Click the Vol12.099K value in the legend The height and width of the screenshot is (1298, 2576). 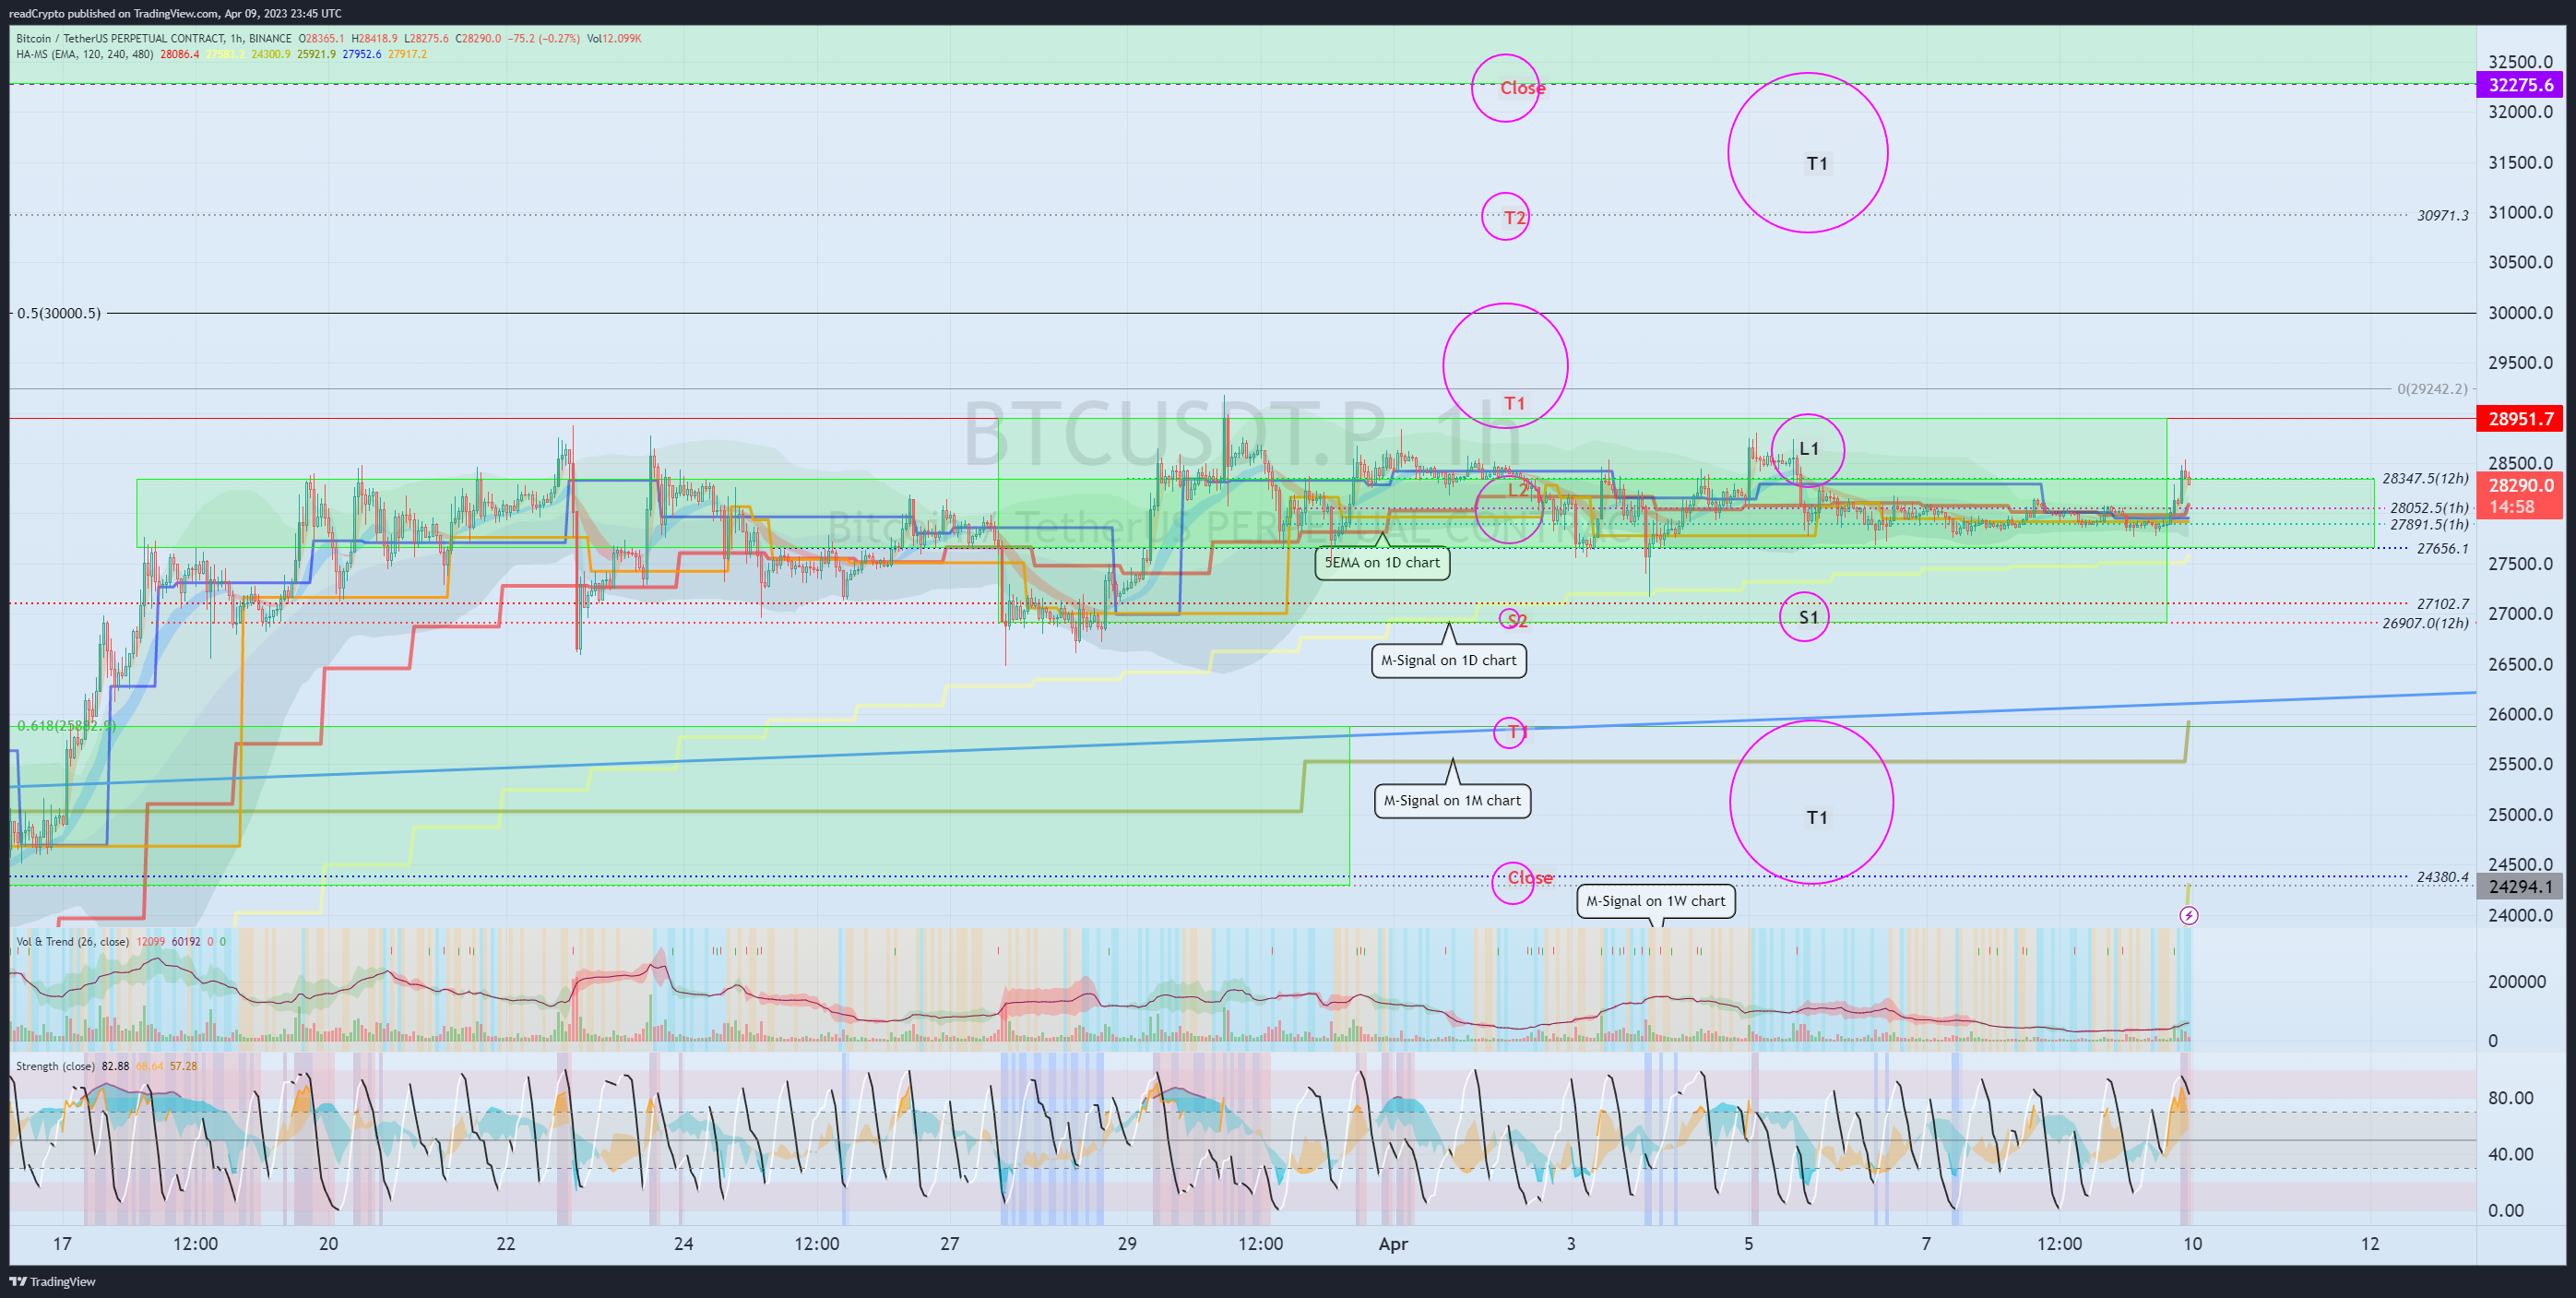point(614,38)
